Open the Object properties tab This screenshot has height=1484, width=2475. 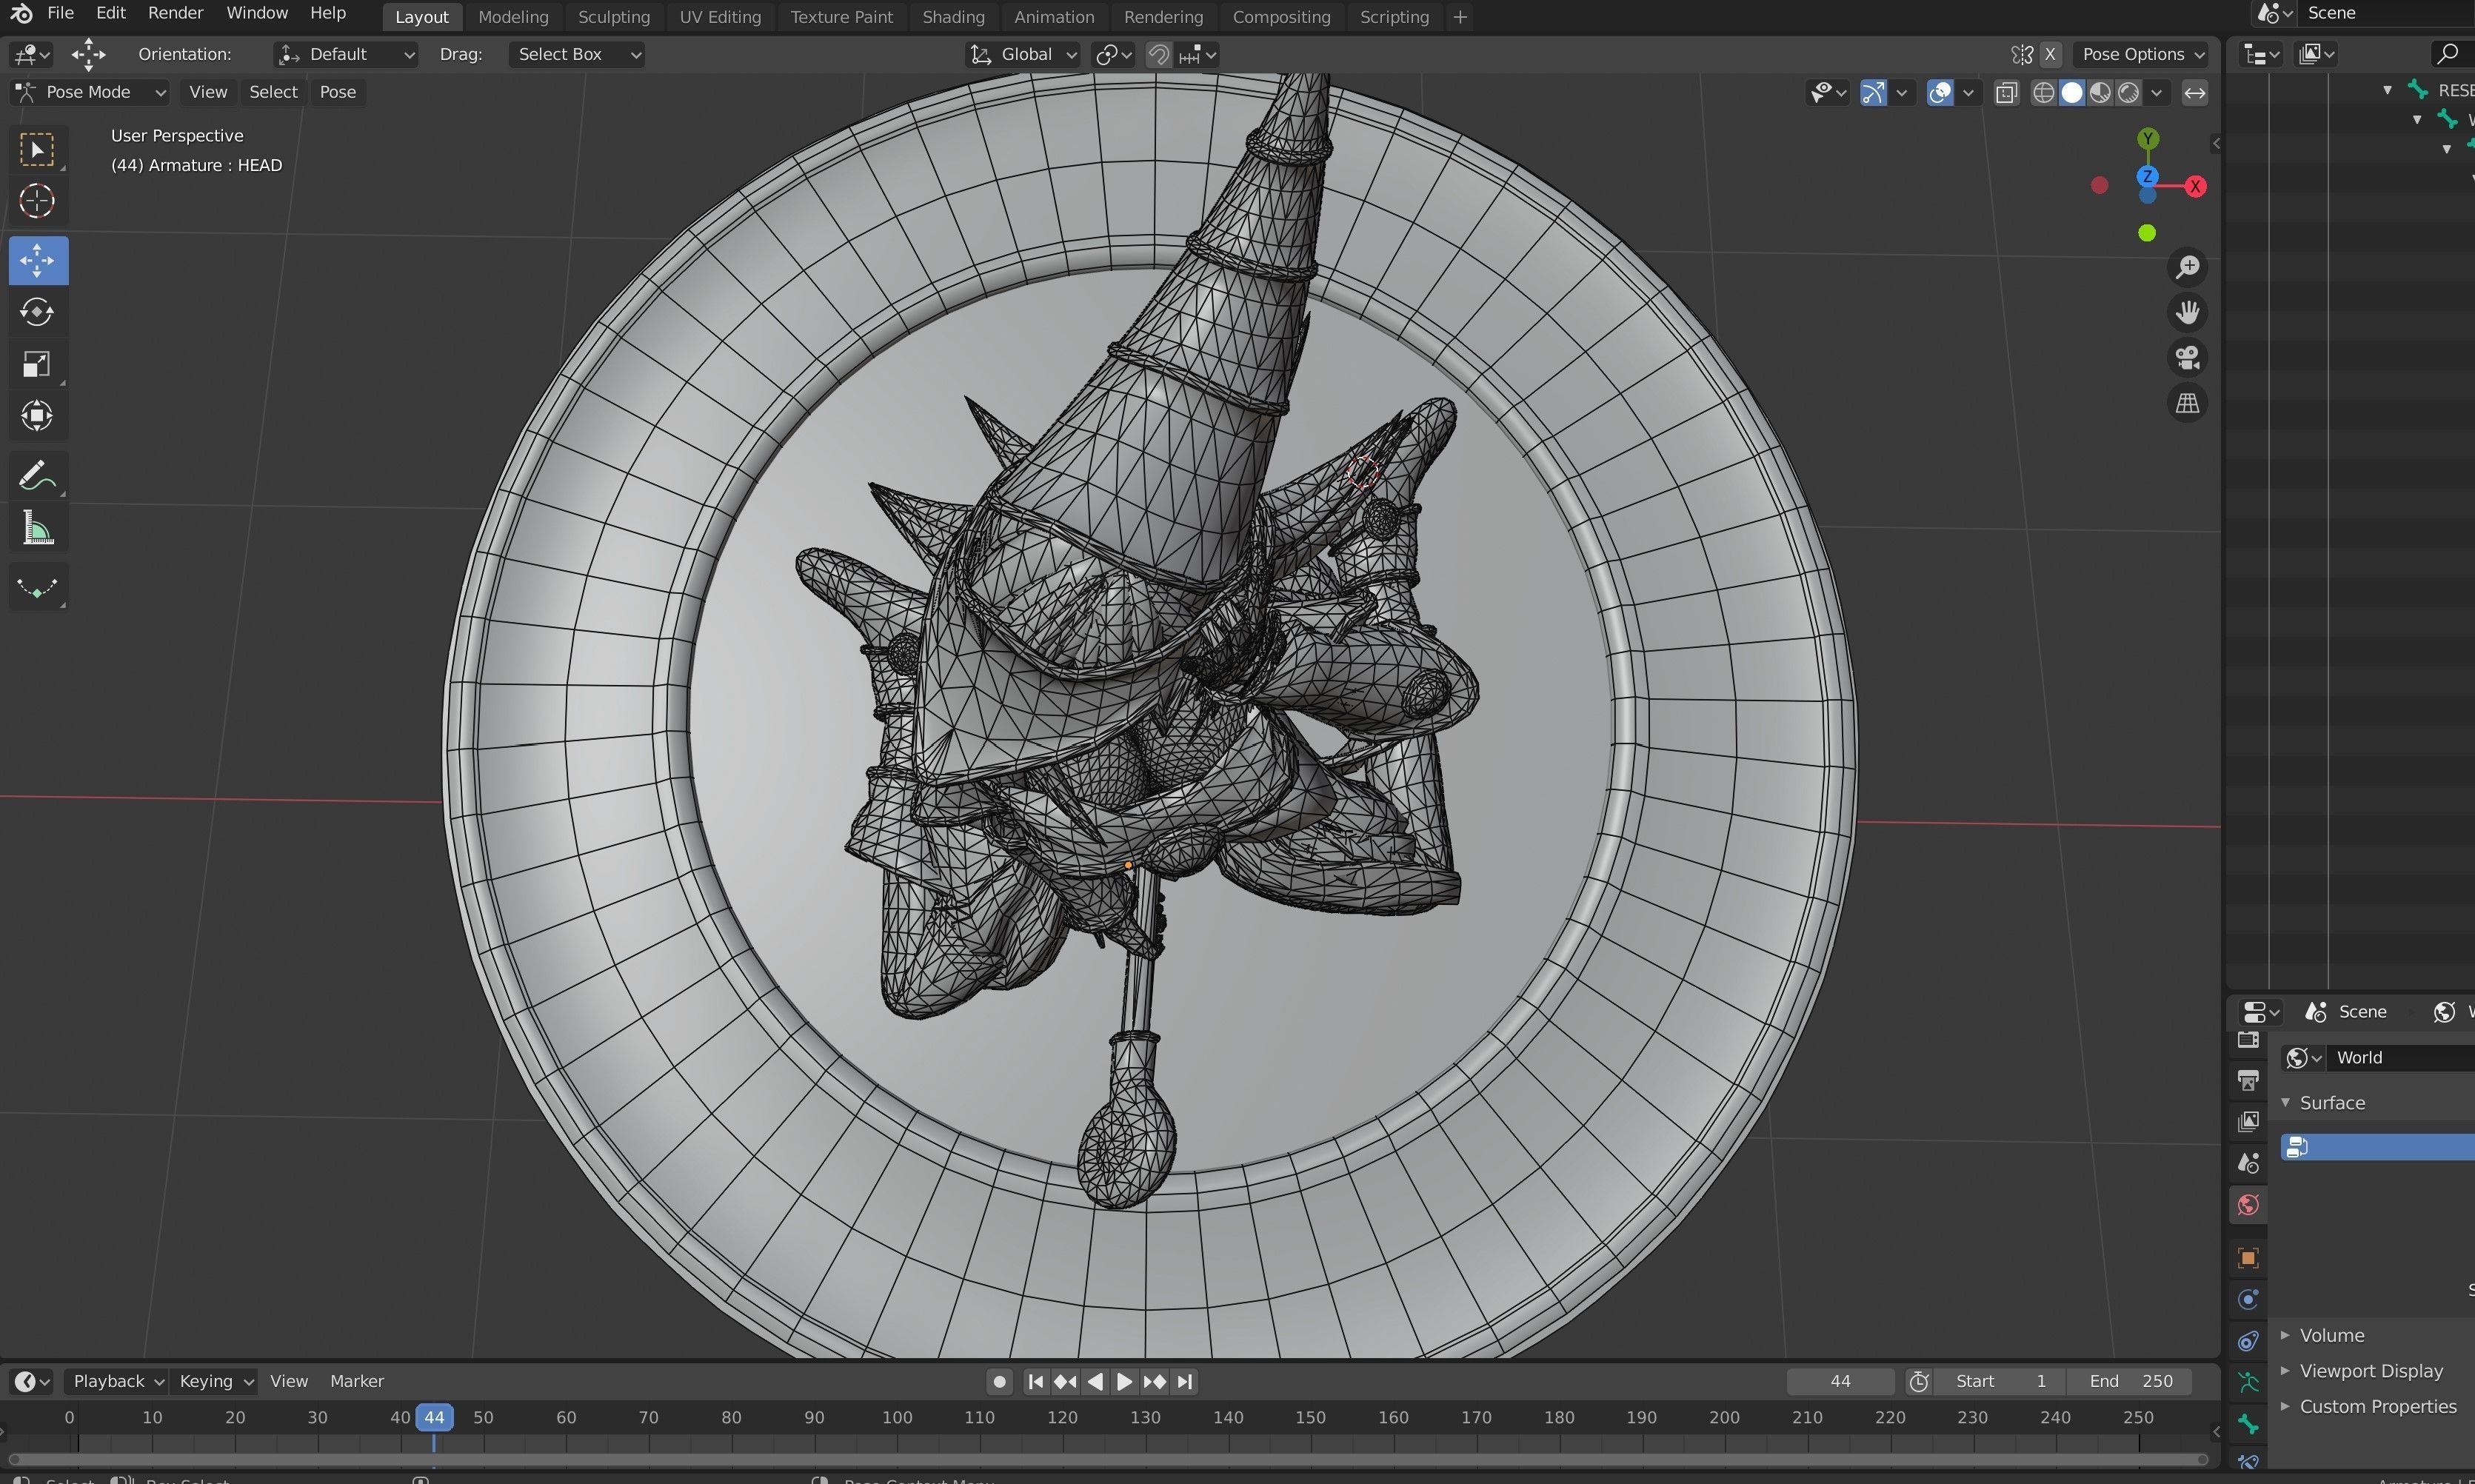(2248, 1258)
